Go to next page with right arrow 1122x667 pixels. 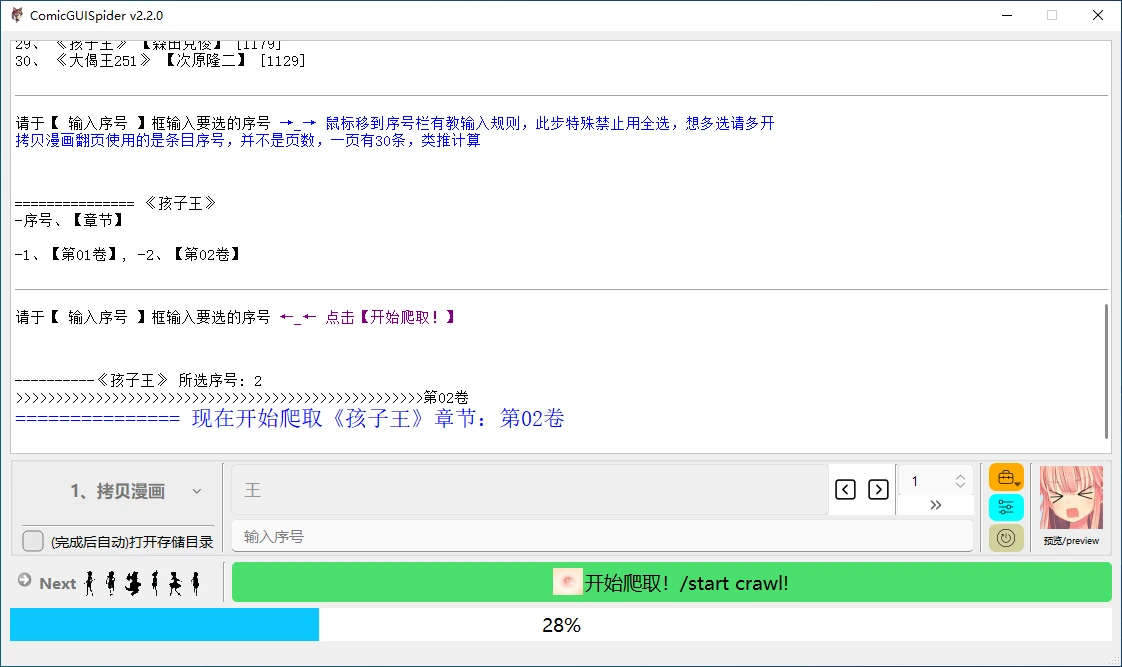[x=878, y=489]
